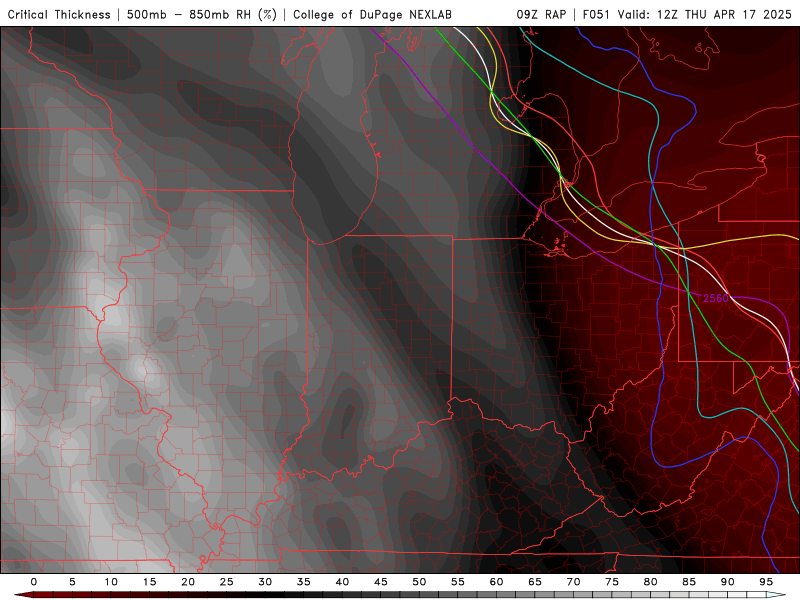Click the "10" value on the RH scale

[111, 582]
